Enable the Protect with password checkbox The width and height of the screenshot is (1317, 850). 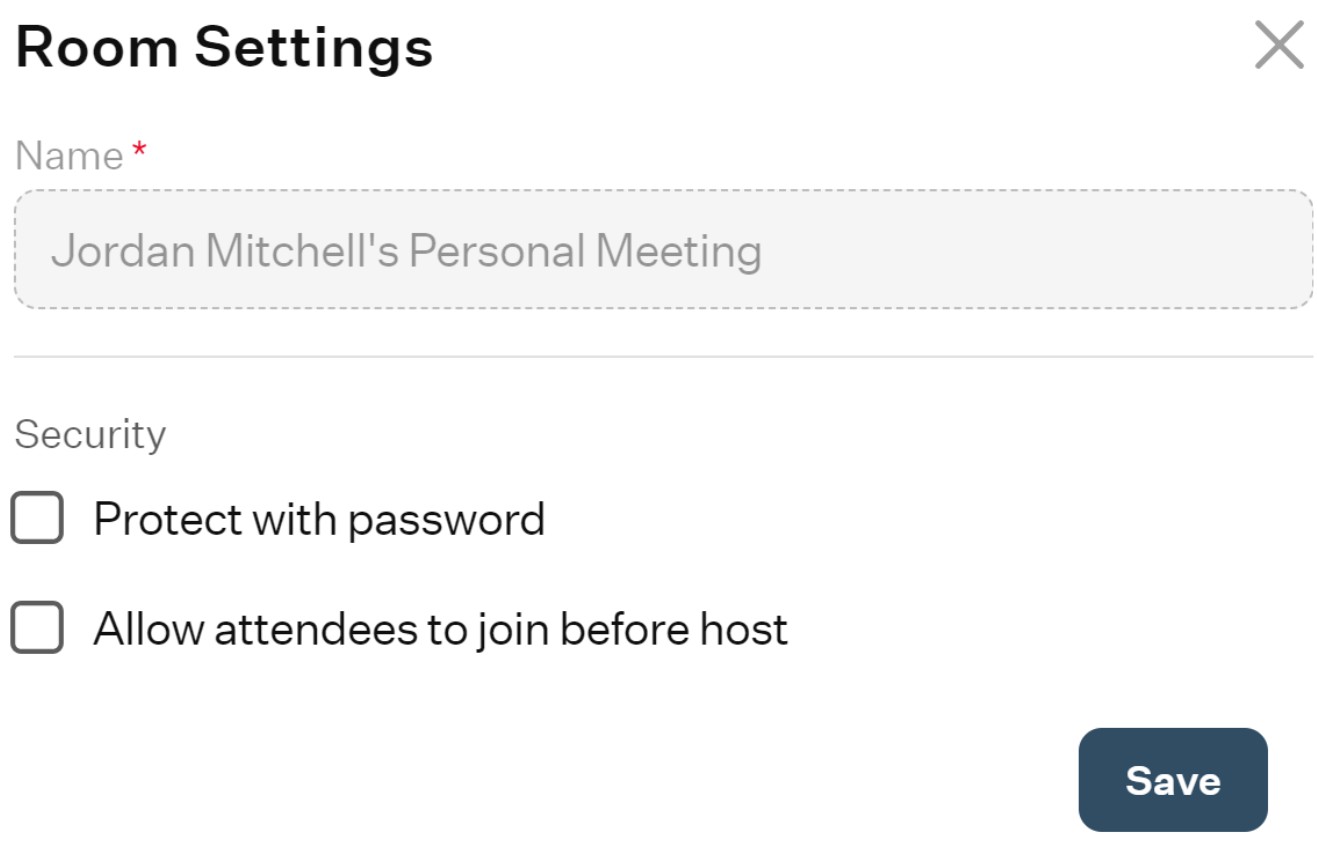[37, 518]
